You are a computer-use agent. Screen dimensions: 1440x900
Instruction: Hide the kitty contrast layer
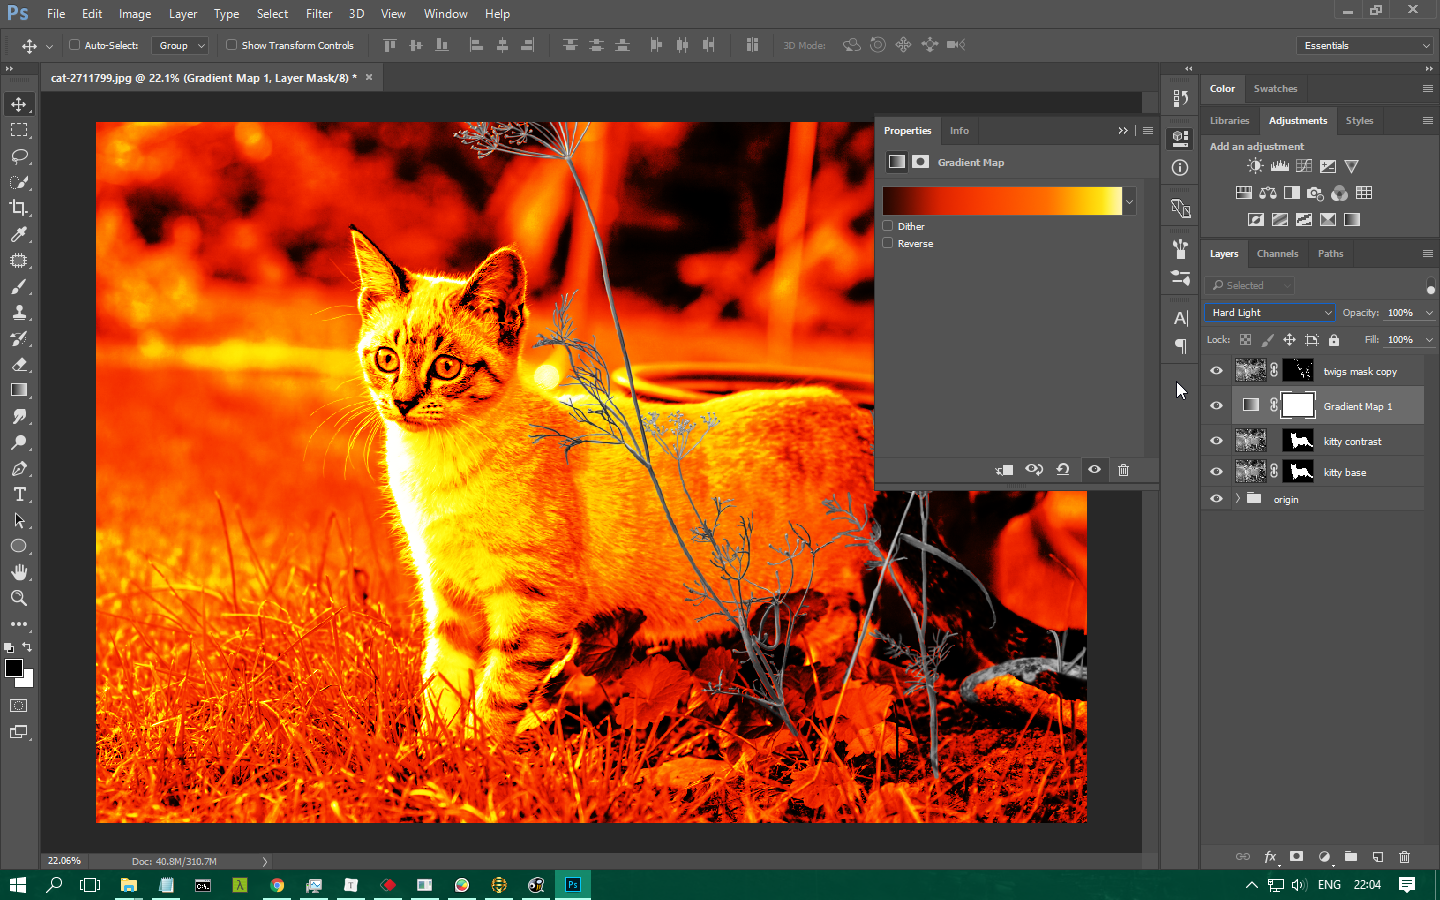point(1216,441)
